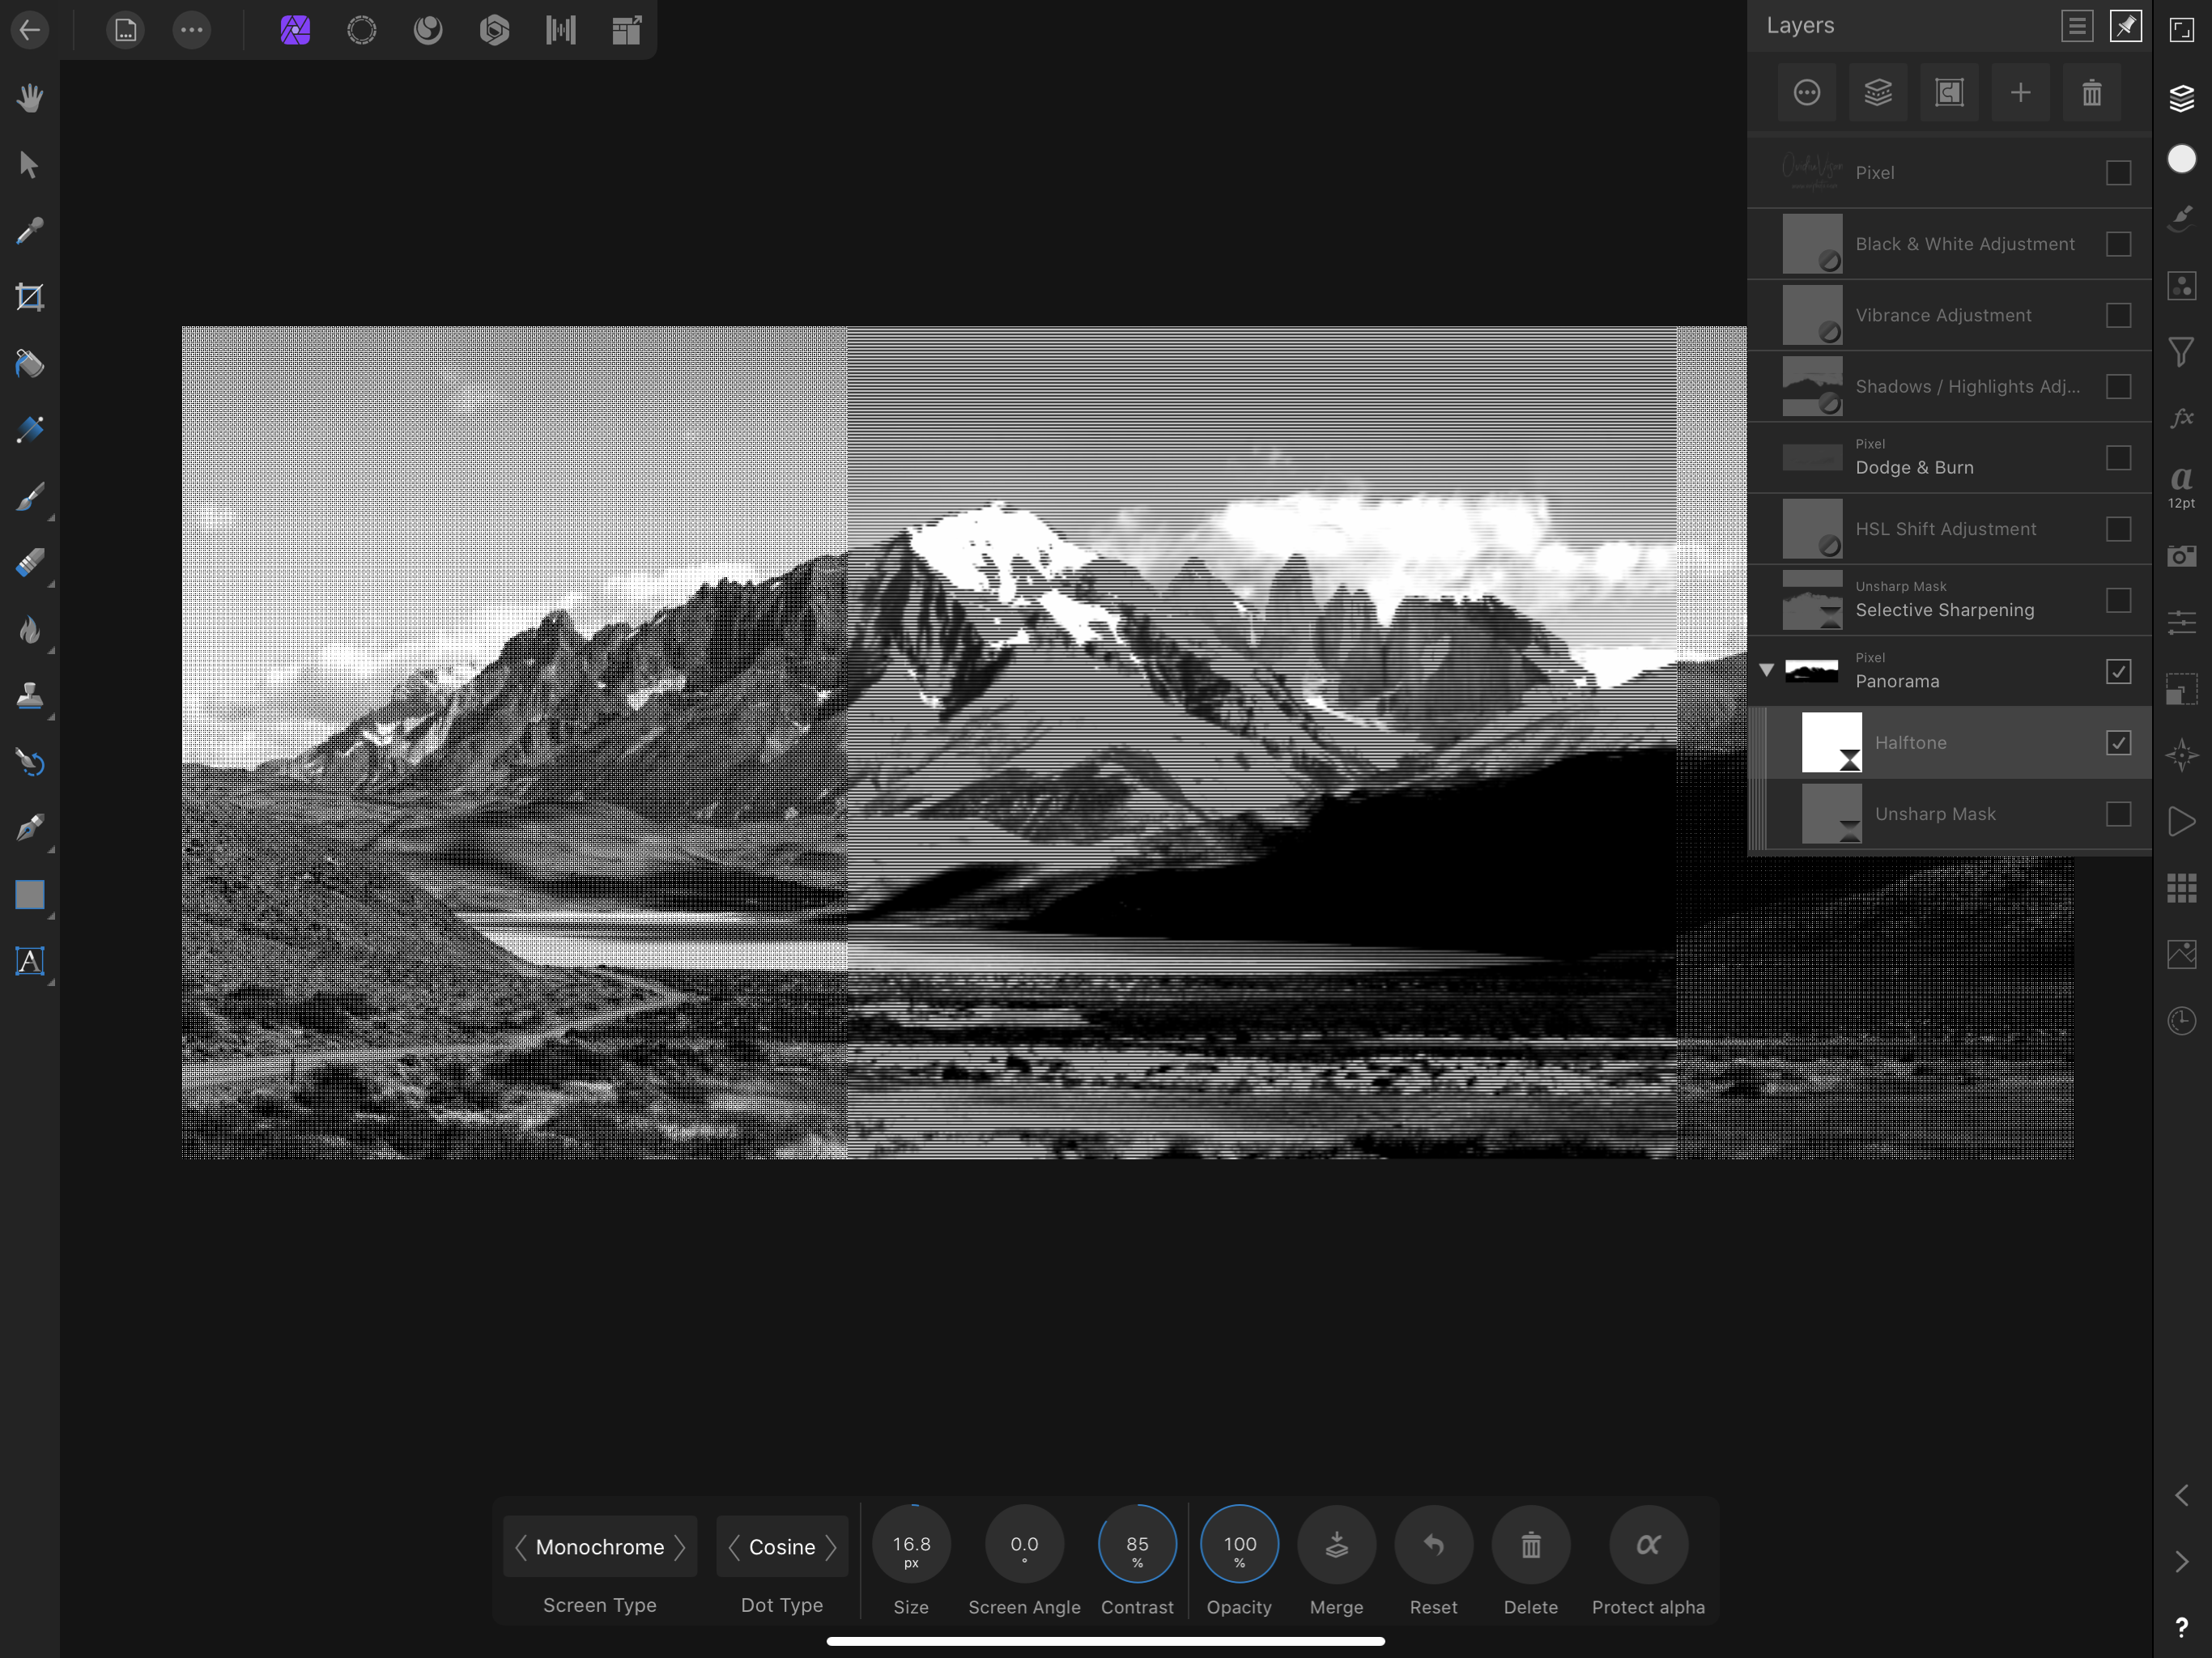Screen dimensions: 2212x1658
Task: Show the Dodge & Burn layer
Action: point(2117,458)
